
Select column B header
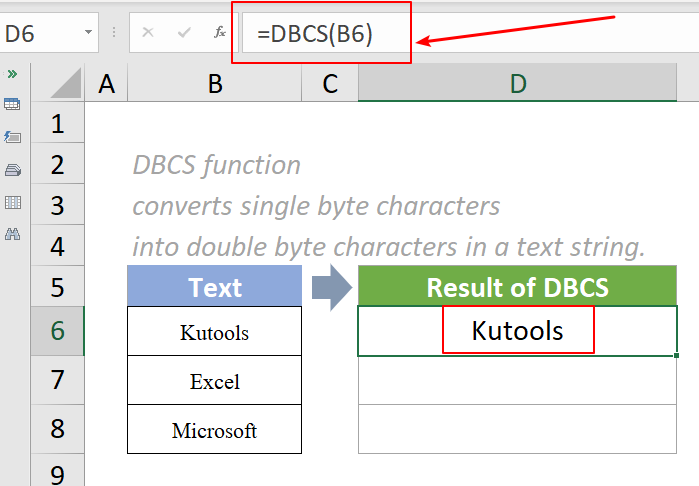(214, 85)
